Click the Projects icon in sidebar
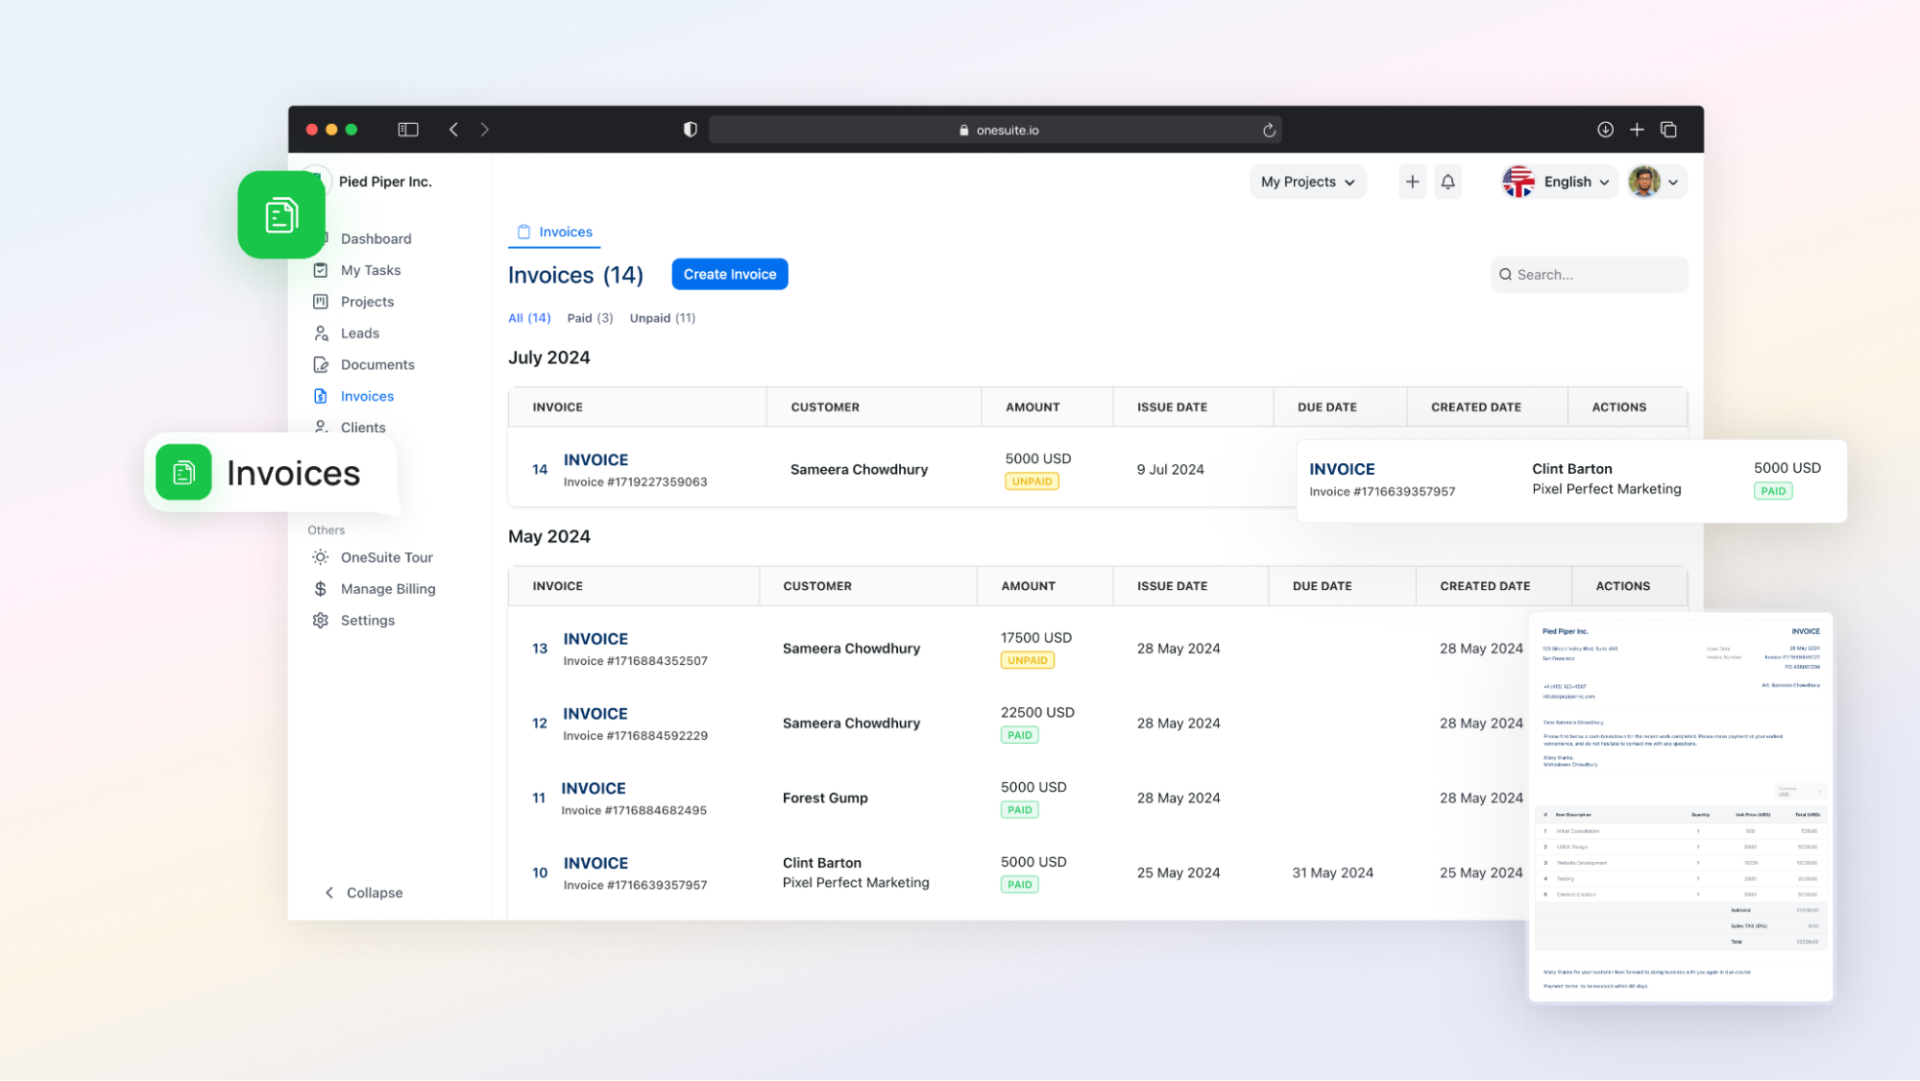 click(320, 302)
